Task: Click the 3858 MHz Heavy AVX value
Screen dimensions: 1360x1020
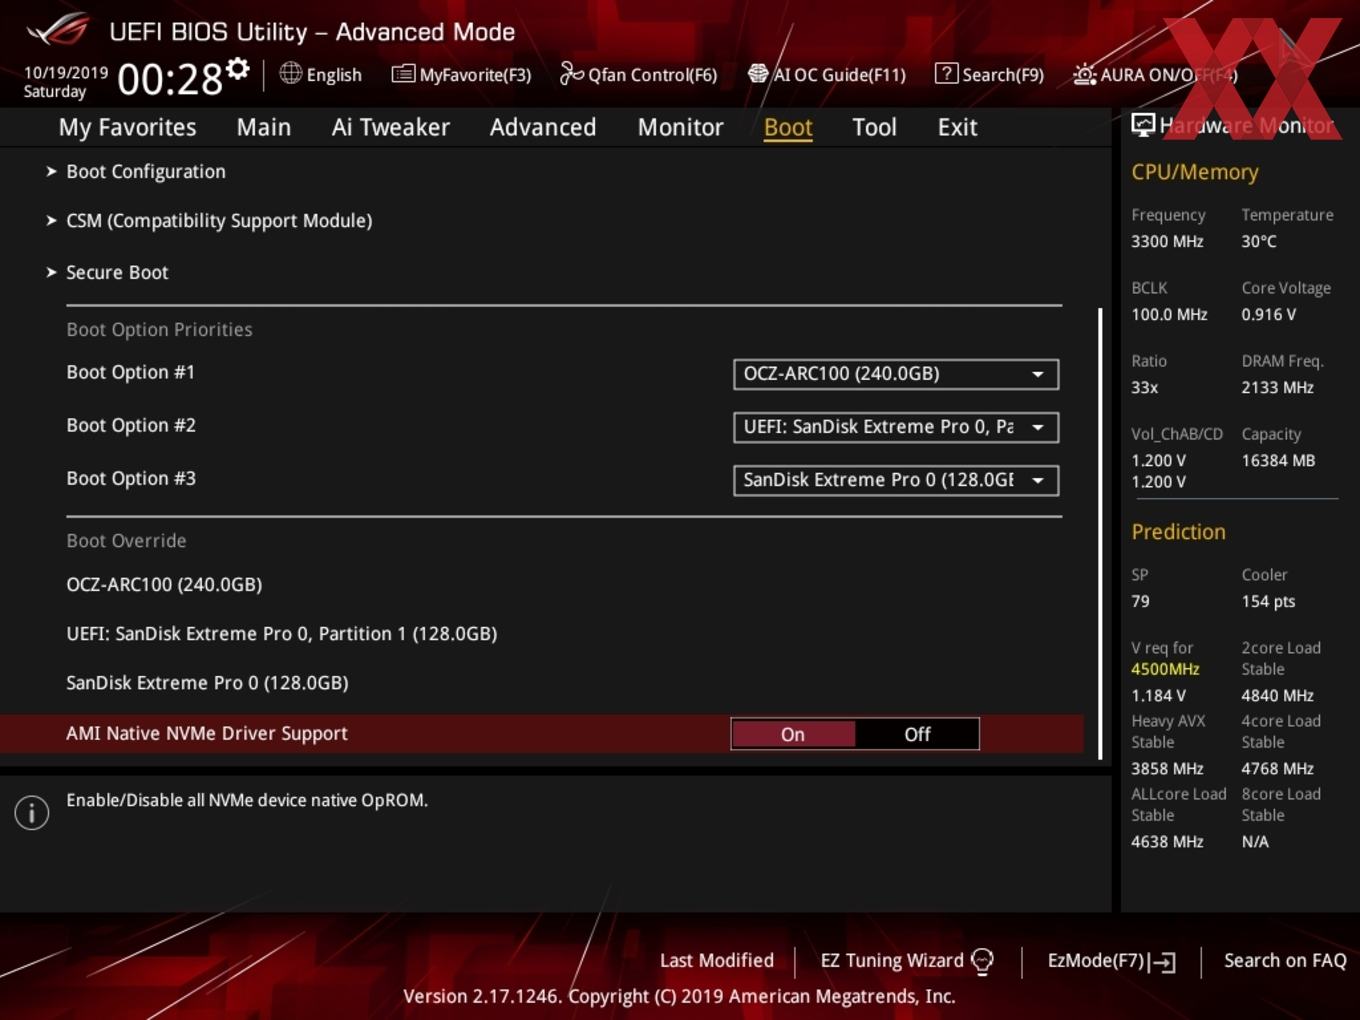Action: coord(1167,769)
